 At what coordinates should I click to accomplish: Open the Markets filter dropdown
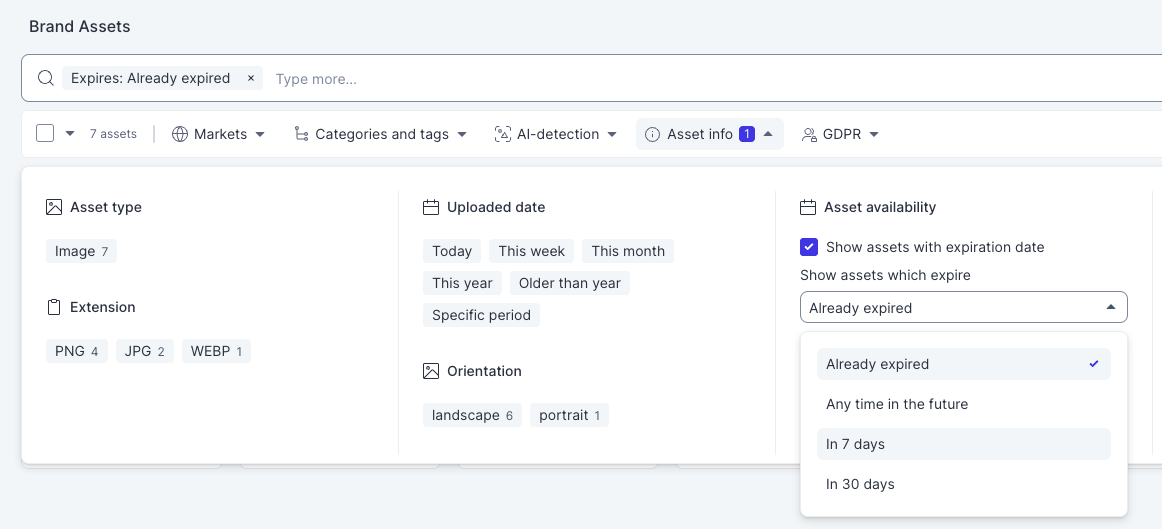219,134
